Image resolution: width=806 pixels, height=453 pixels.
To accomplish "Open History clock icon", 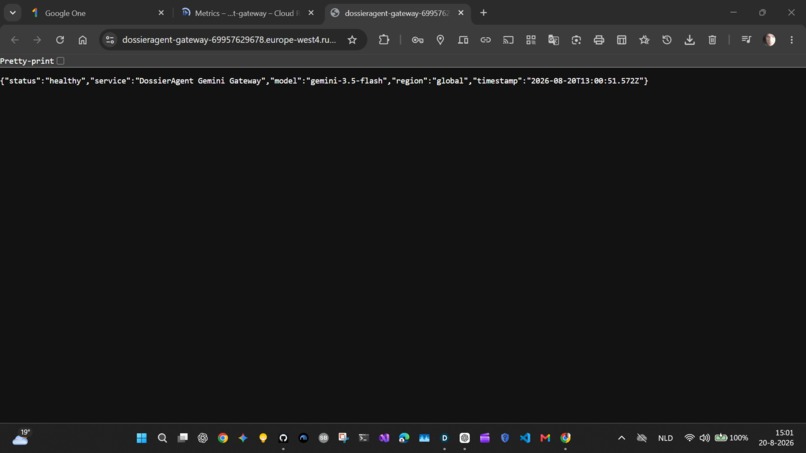I will tap(667, 40).
